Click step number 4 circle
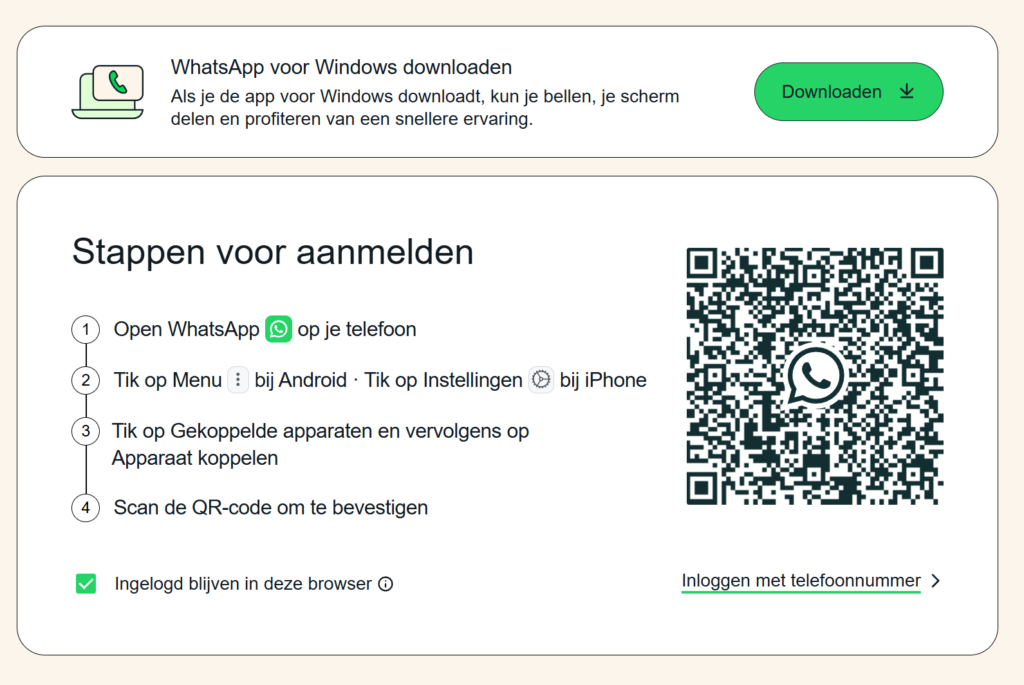This screenshot has height=685, width=1024. point(86,508)
